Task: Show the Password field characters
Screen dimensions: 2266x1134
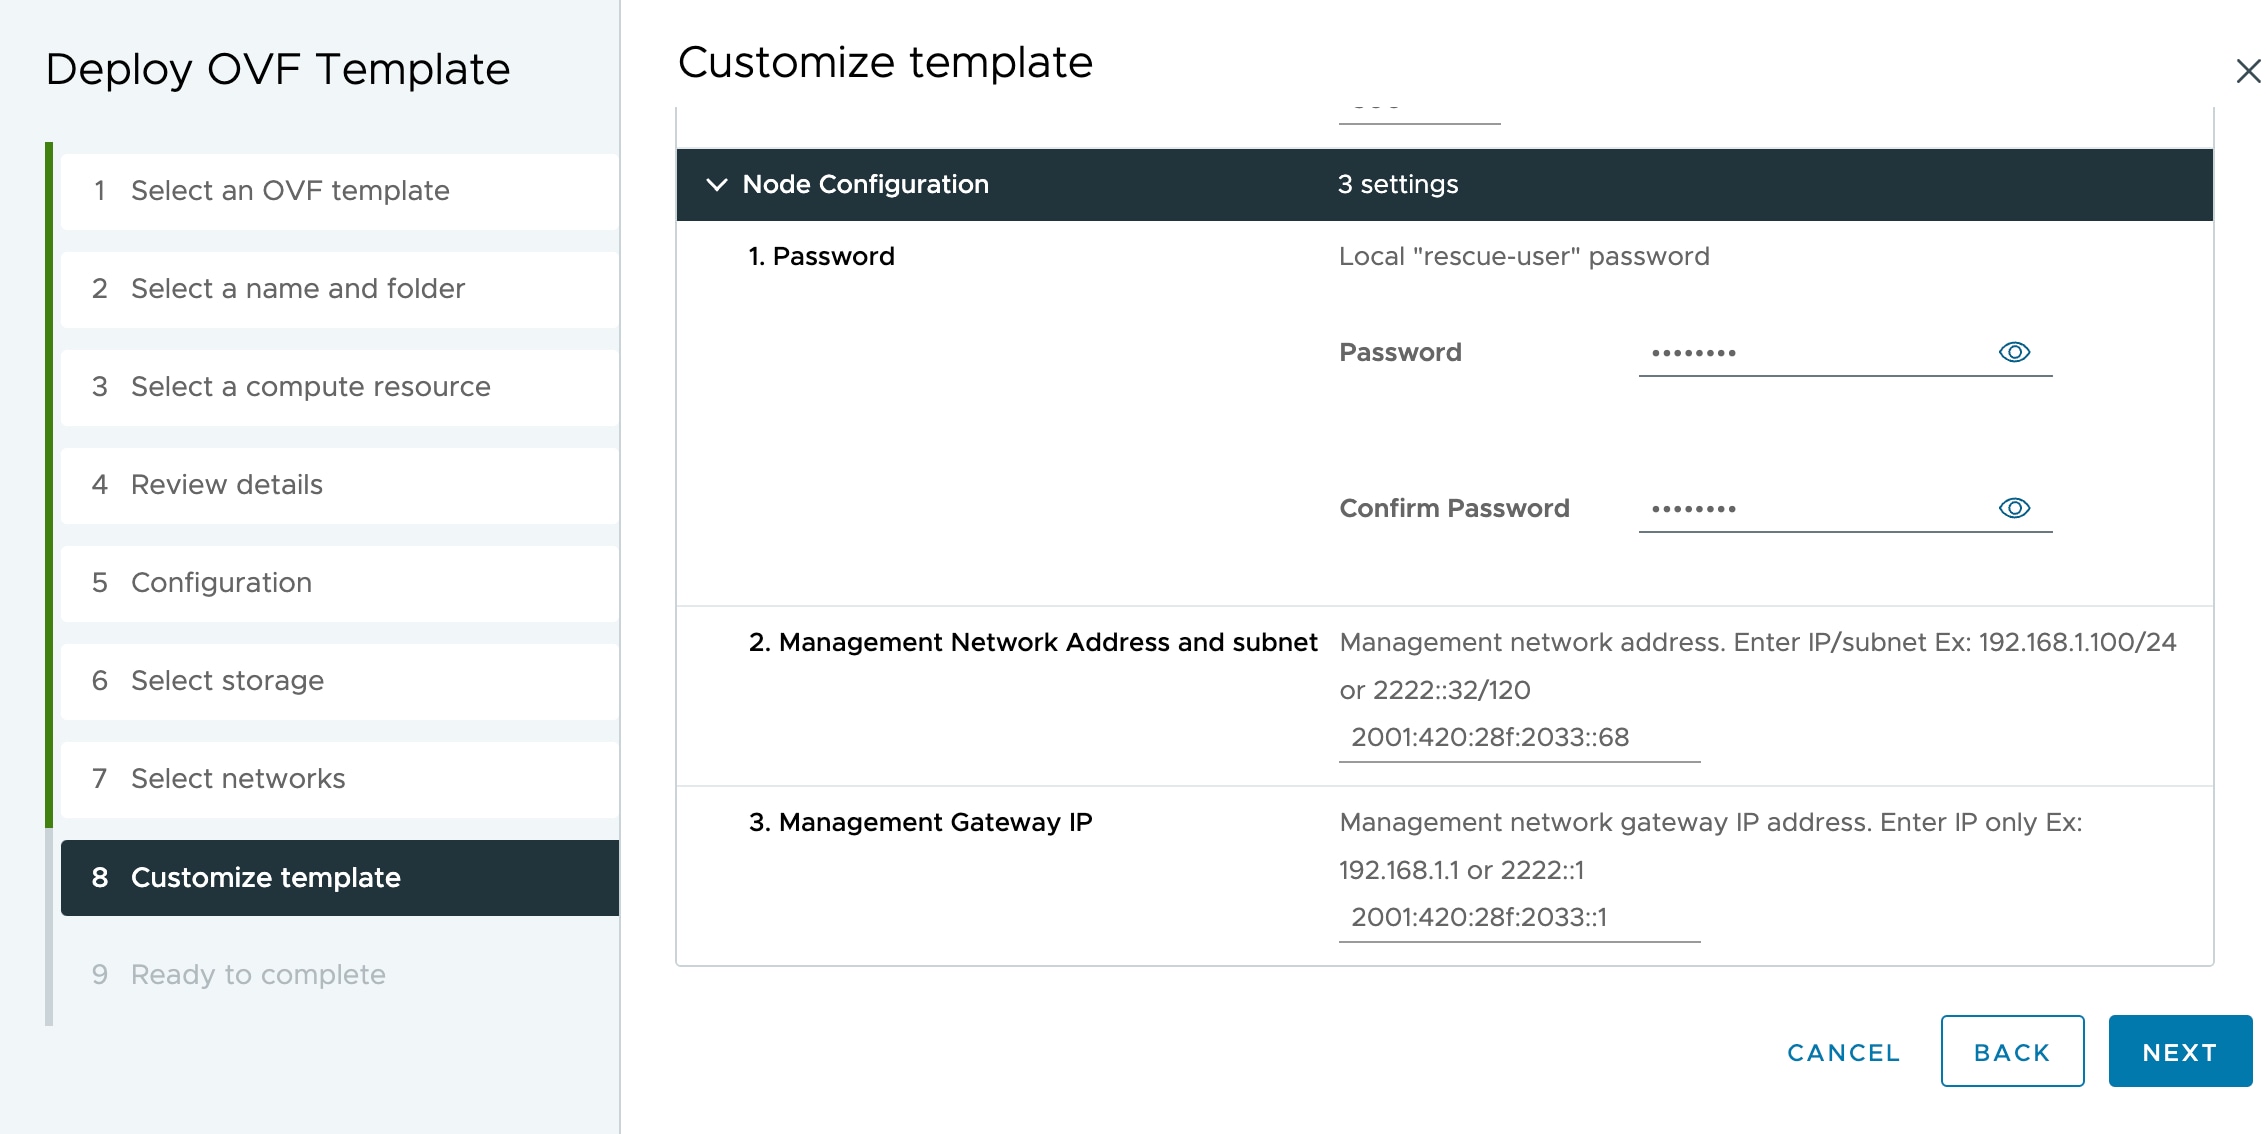Action: coord(2014,352)
